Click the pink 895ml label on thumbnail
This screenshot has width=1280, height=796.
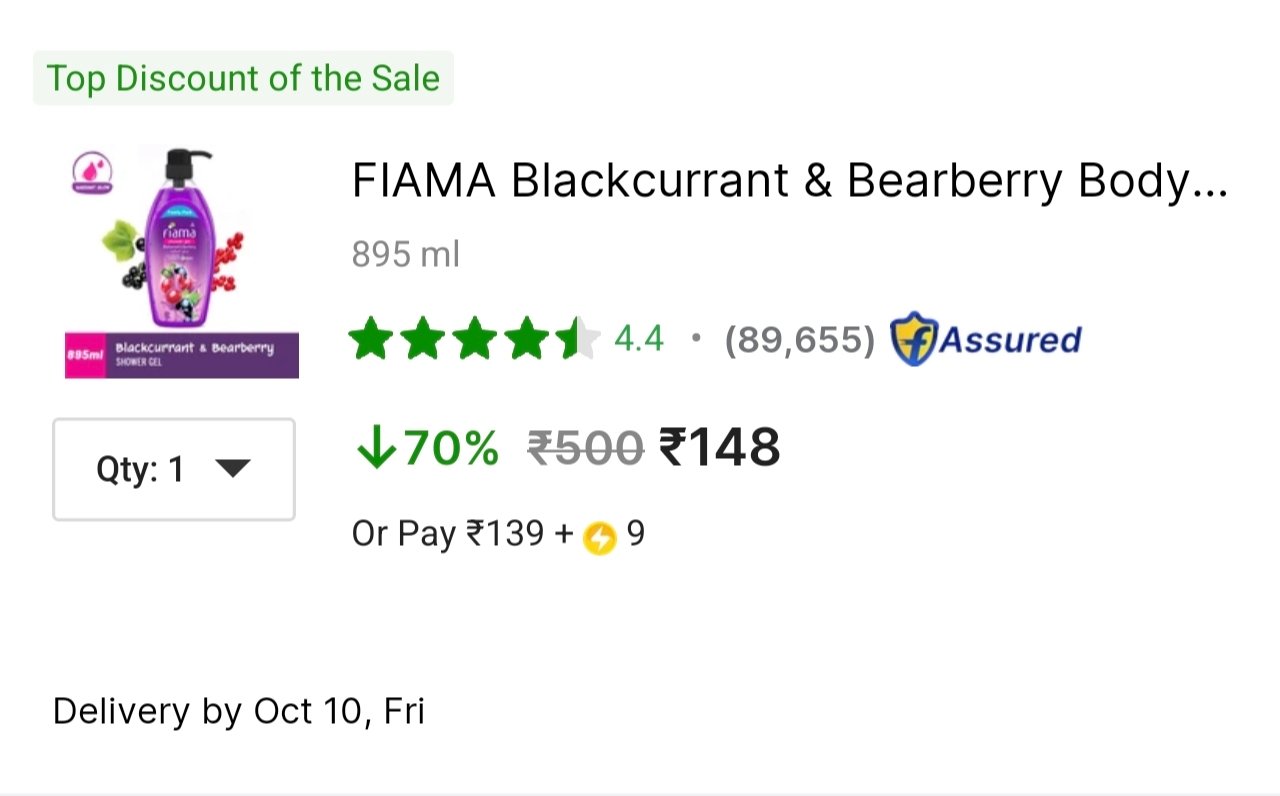pos(86,355)
